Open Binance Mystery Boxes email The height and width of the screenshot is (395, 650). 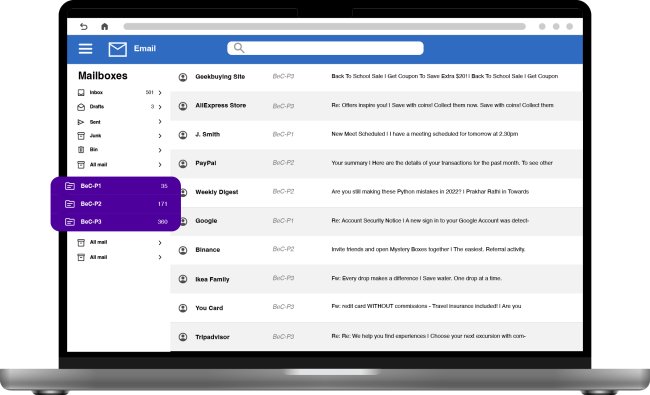pos(428,249)
